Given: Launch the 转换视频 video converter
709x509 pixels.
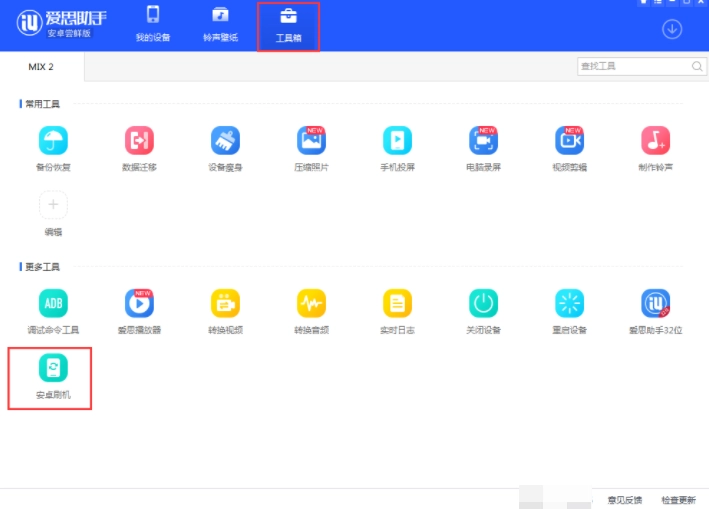Looking at the screenshot, I should click(x=225, y=303).
